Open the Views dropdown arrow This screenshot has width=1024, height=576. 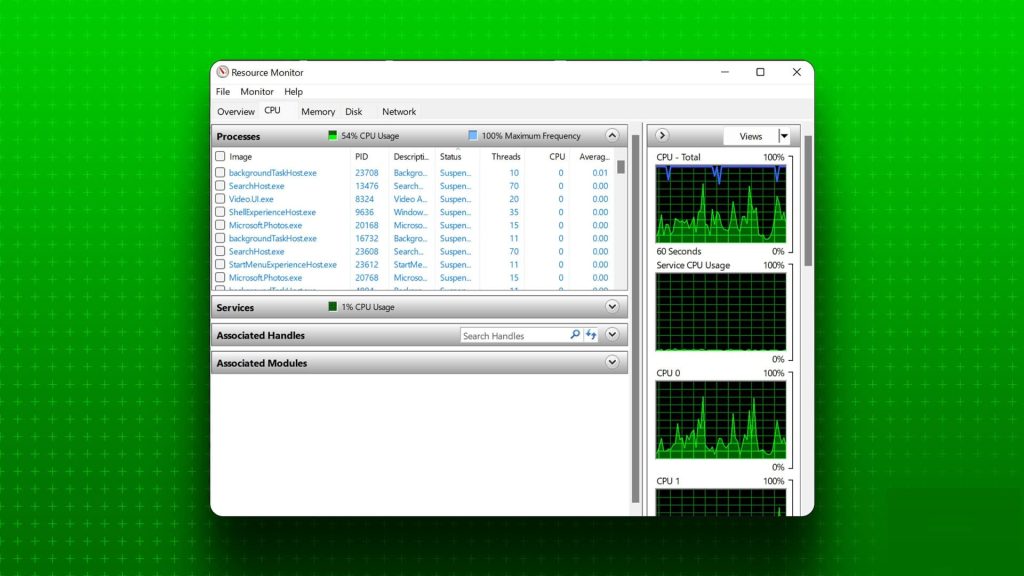pyautogui.click(x=784, y=135)
